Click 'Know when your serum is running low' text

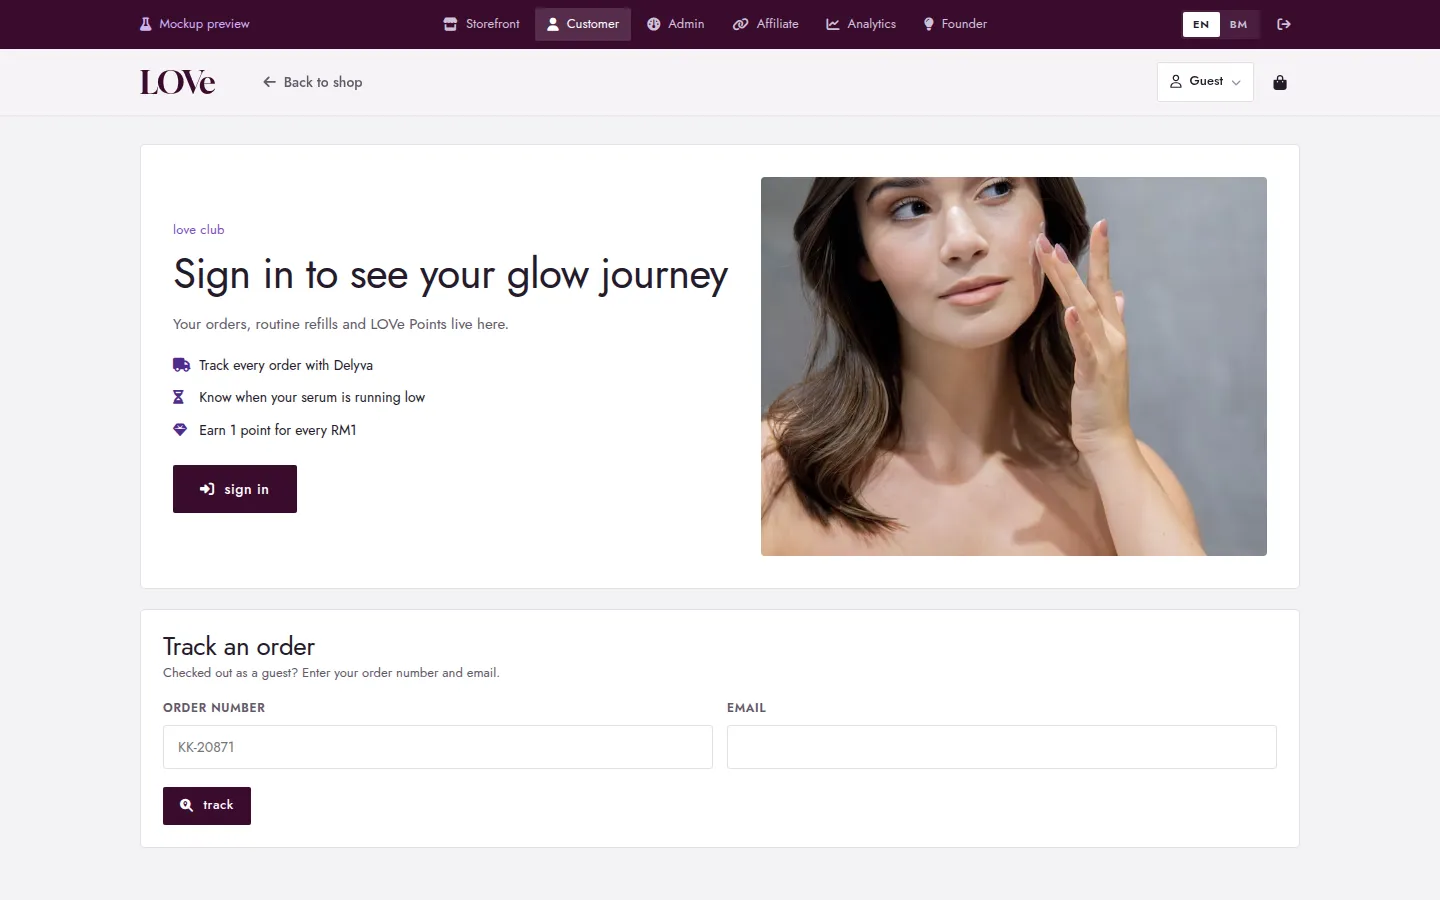tap(312, 397)
